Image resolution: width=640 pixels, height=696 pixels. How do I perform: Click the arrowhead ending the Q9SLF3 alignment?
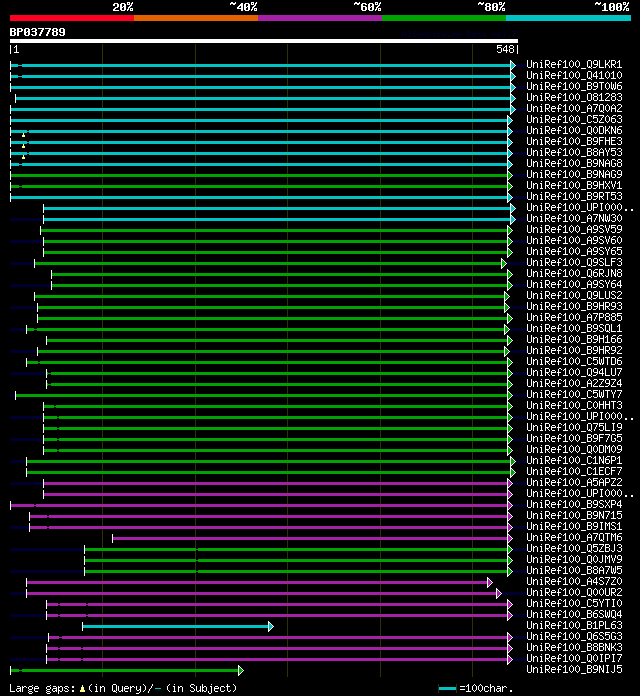coord(504,264)
